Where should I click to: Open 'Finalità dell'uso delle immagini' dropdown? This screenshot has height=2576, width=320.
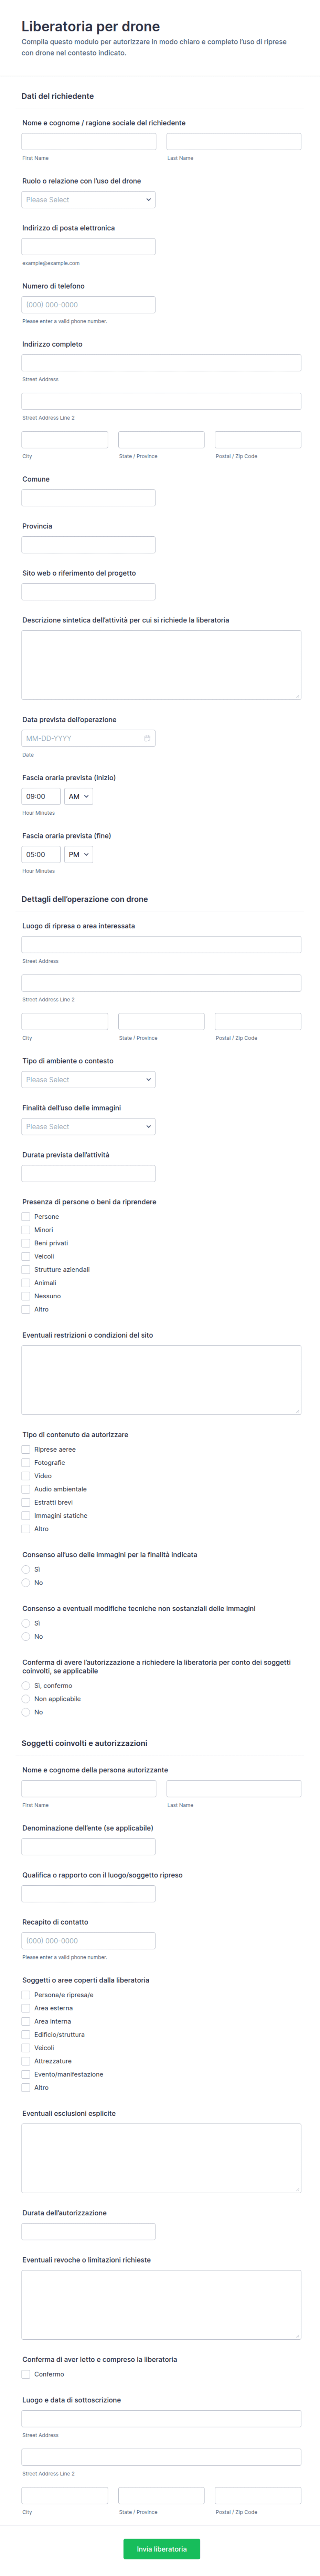click(x=88, y=1126)
